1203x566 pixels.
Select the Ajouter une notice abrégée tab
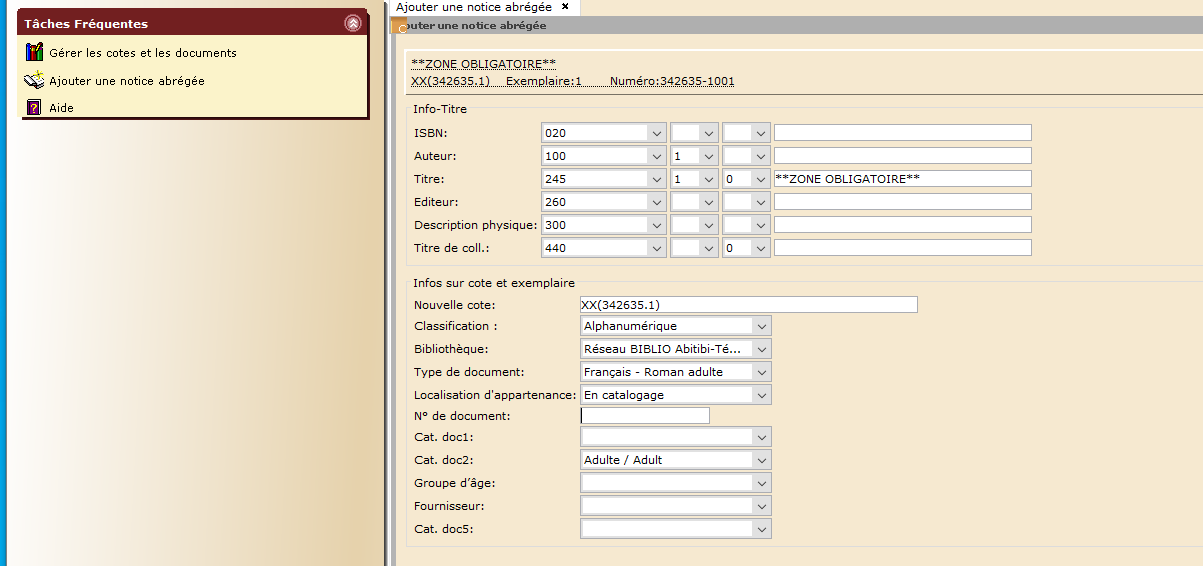coord(473,7)
